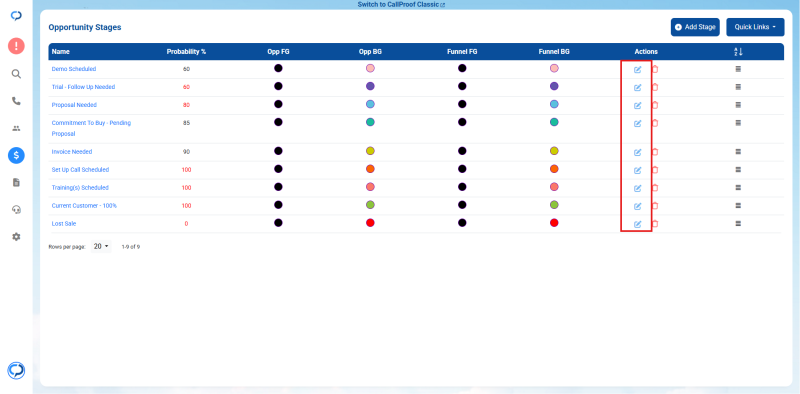Open the document reports sidebar icon
This screenshot has height=394, width=800.
pos(16,182)
